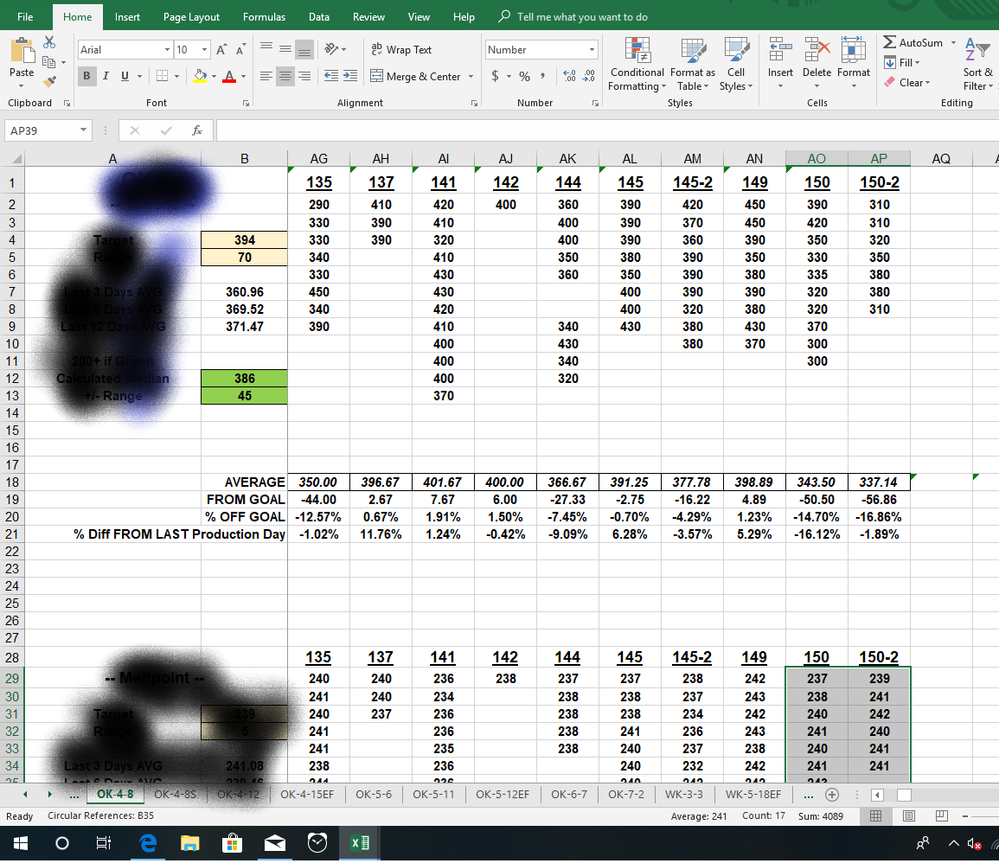Apply Accounting dollar number format
The width and height of the screenshot is (999, 862).
(495, 76)
